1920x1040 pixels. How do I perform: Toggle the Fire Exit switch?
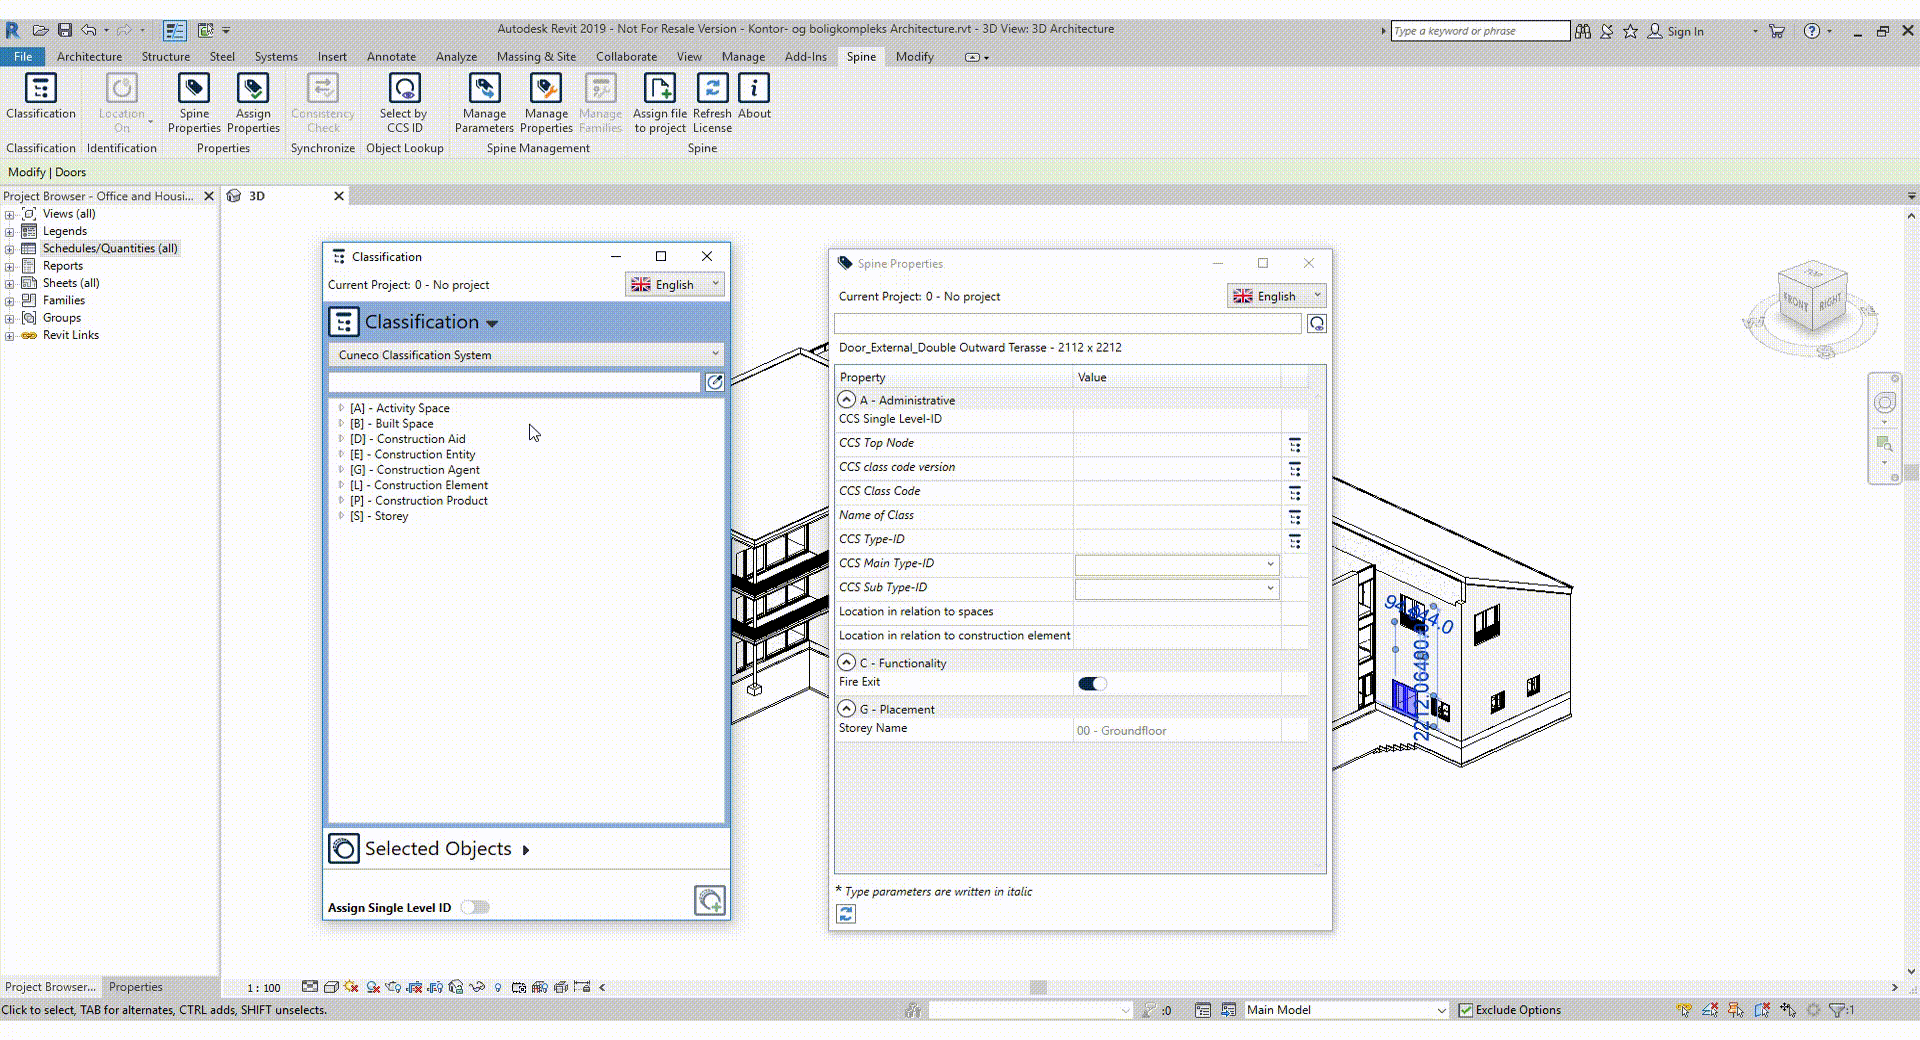coord(1092,684)
